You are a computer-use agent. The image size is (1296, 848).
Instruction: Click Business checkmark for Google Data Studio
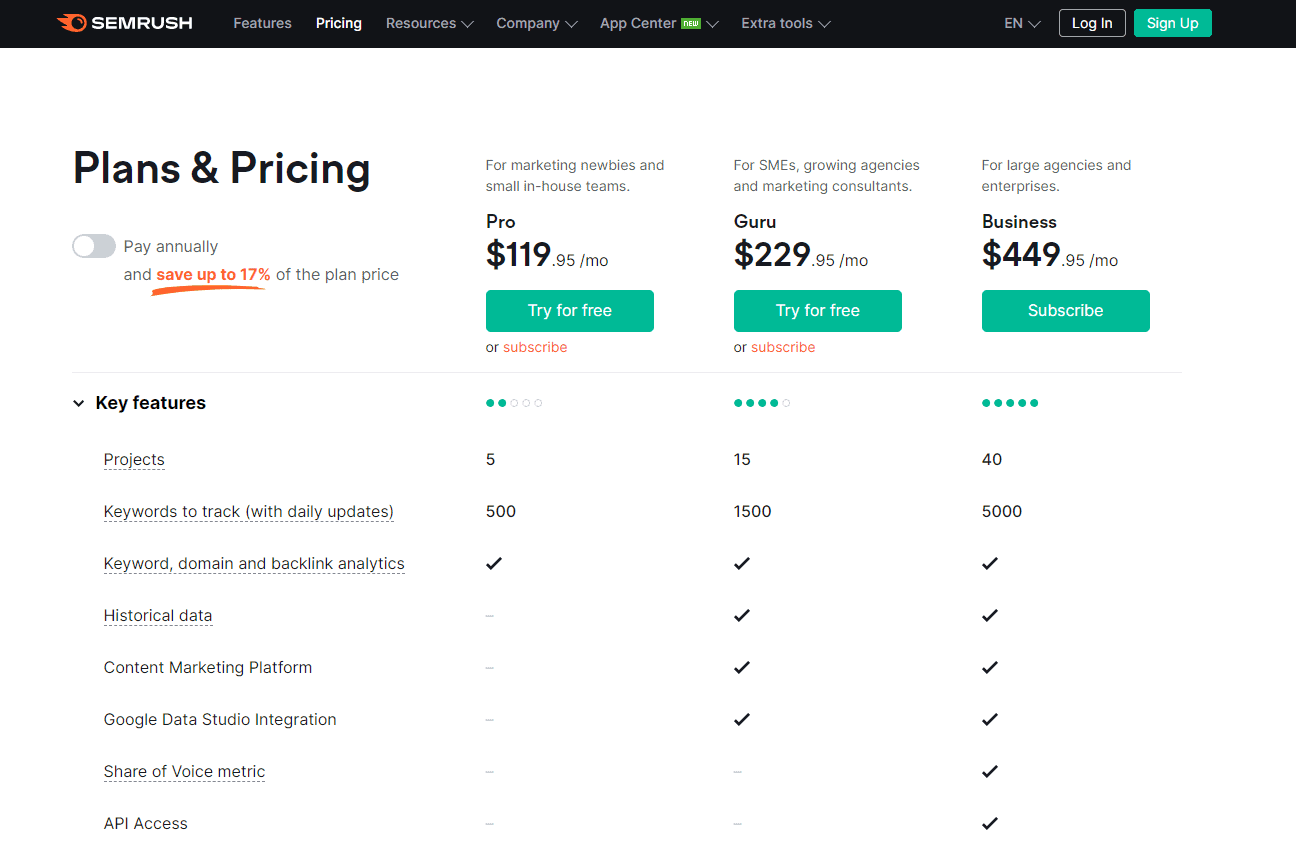coord(990,719)
